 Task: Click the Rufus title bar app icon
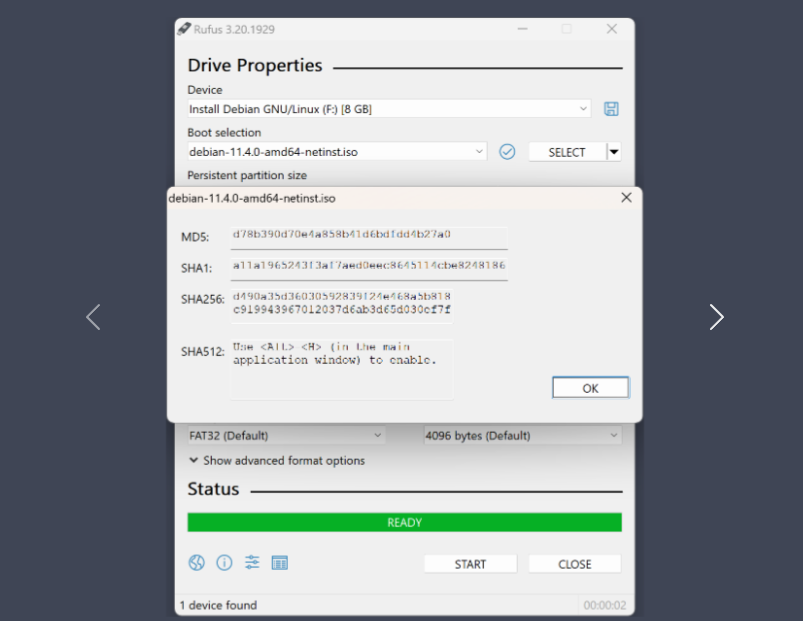point(184,29)
